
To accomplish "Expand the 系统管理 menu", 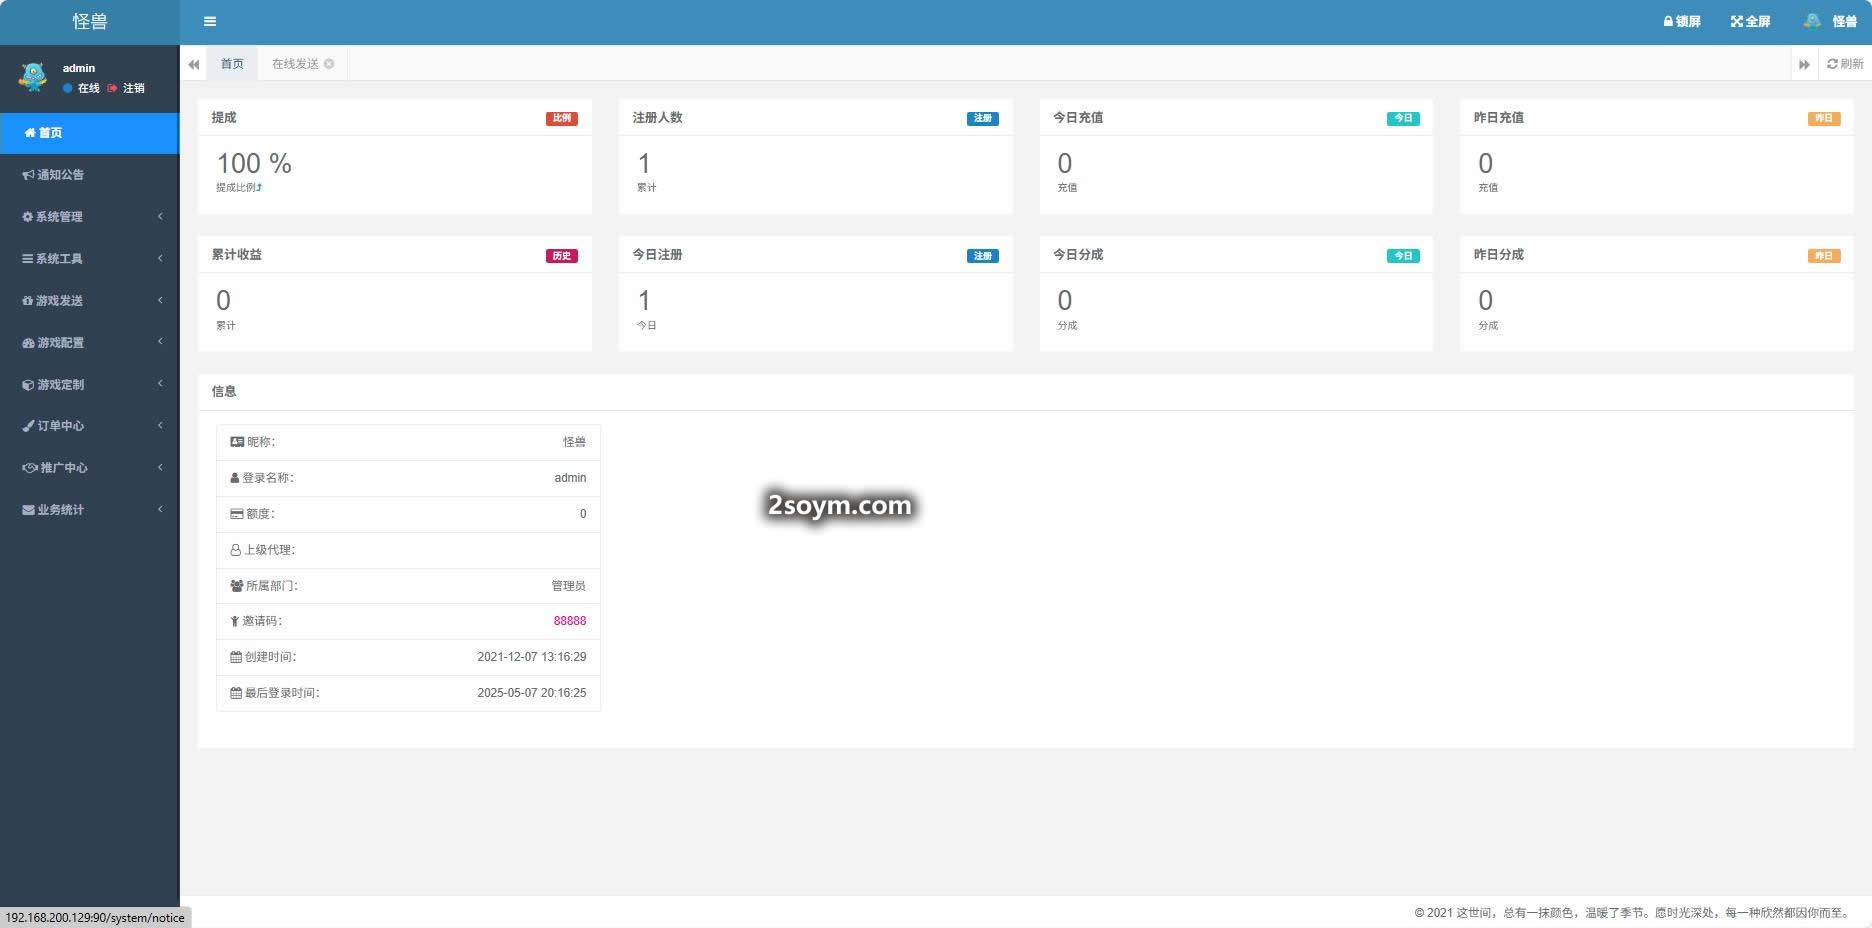I will (90, 217).
